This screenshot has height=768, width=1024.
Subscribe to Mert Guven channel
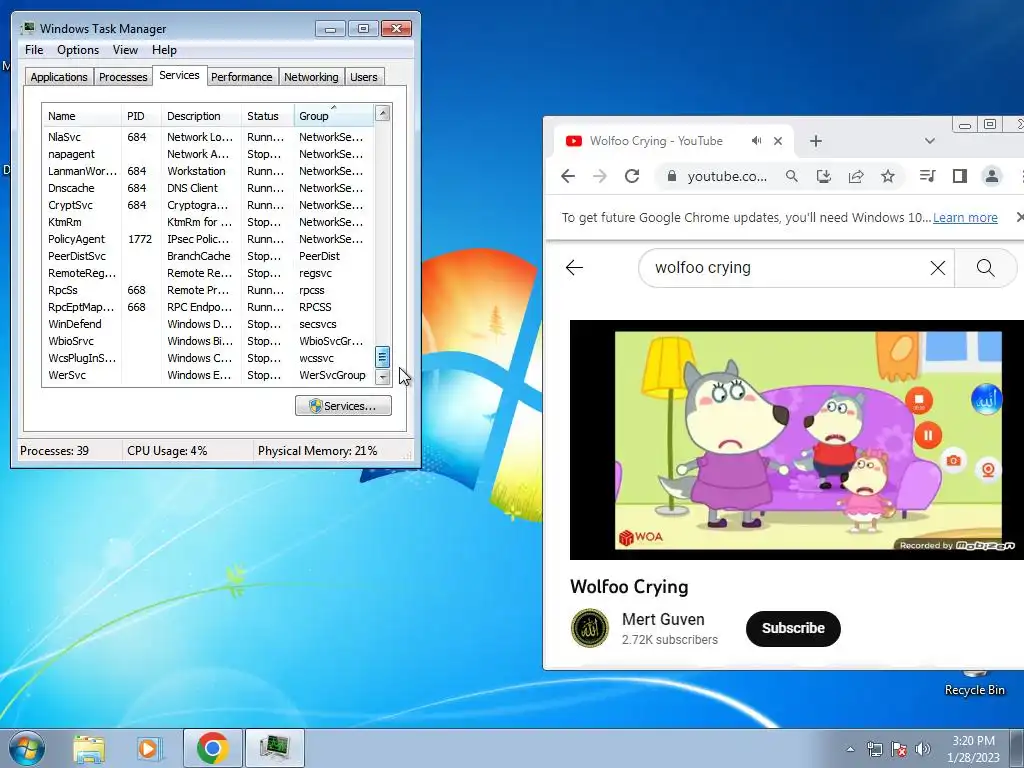[793, 628]
